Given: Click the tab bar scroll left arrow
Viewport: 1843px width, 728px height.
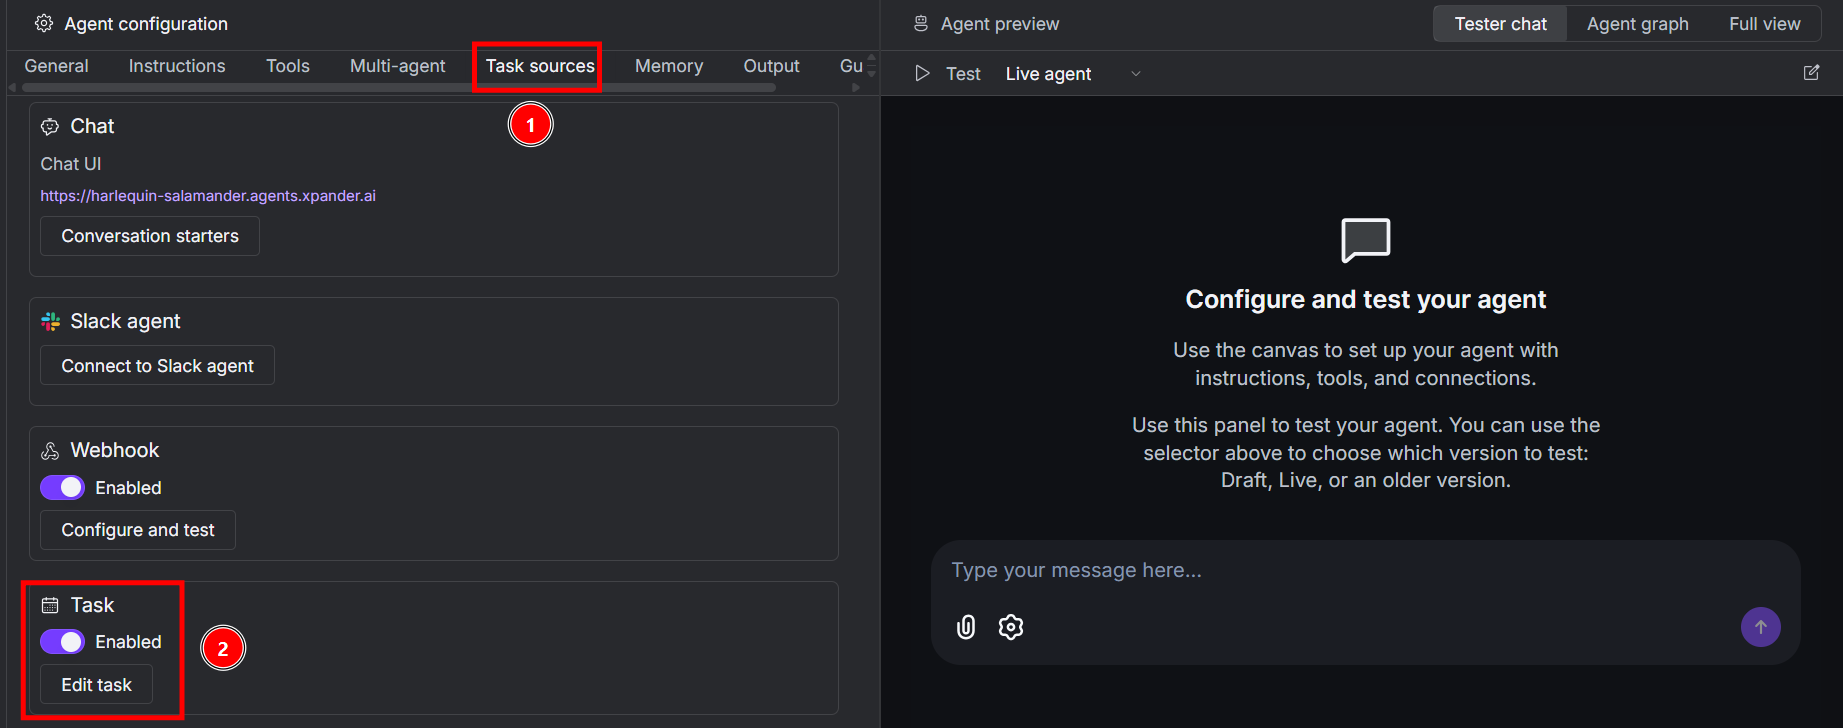Looking at the screenshot, I should [x=12, y=88].
